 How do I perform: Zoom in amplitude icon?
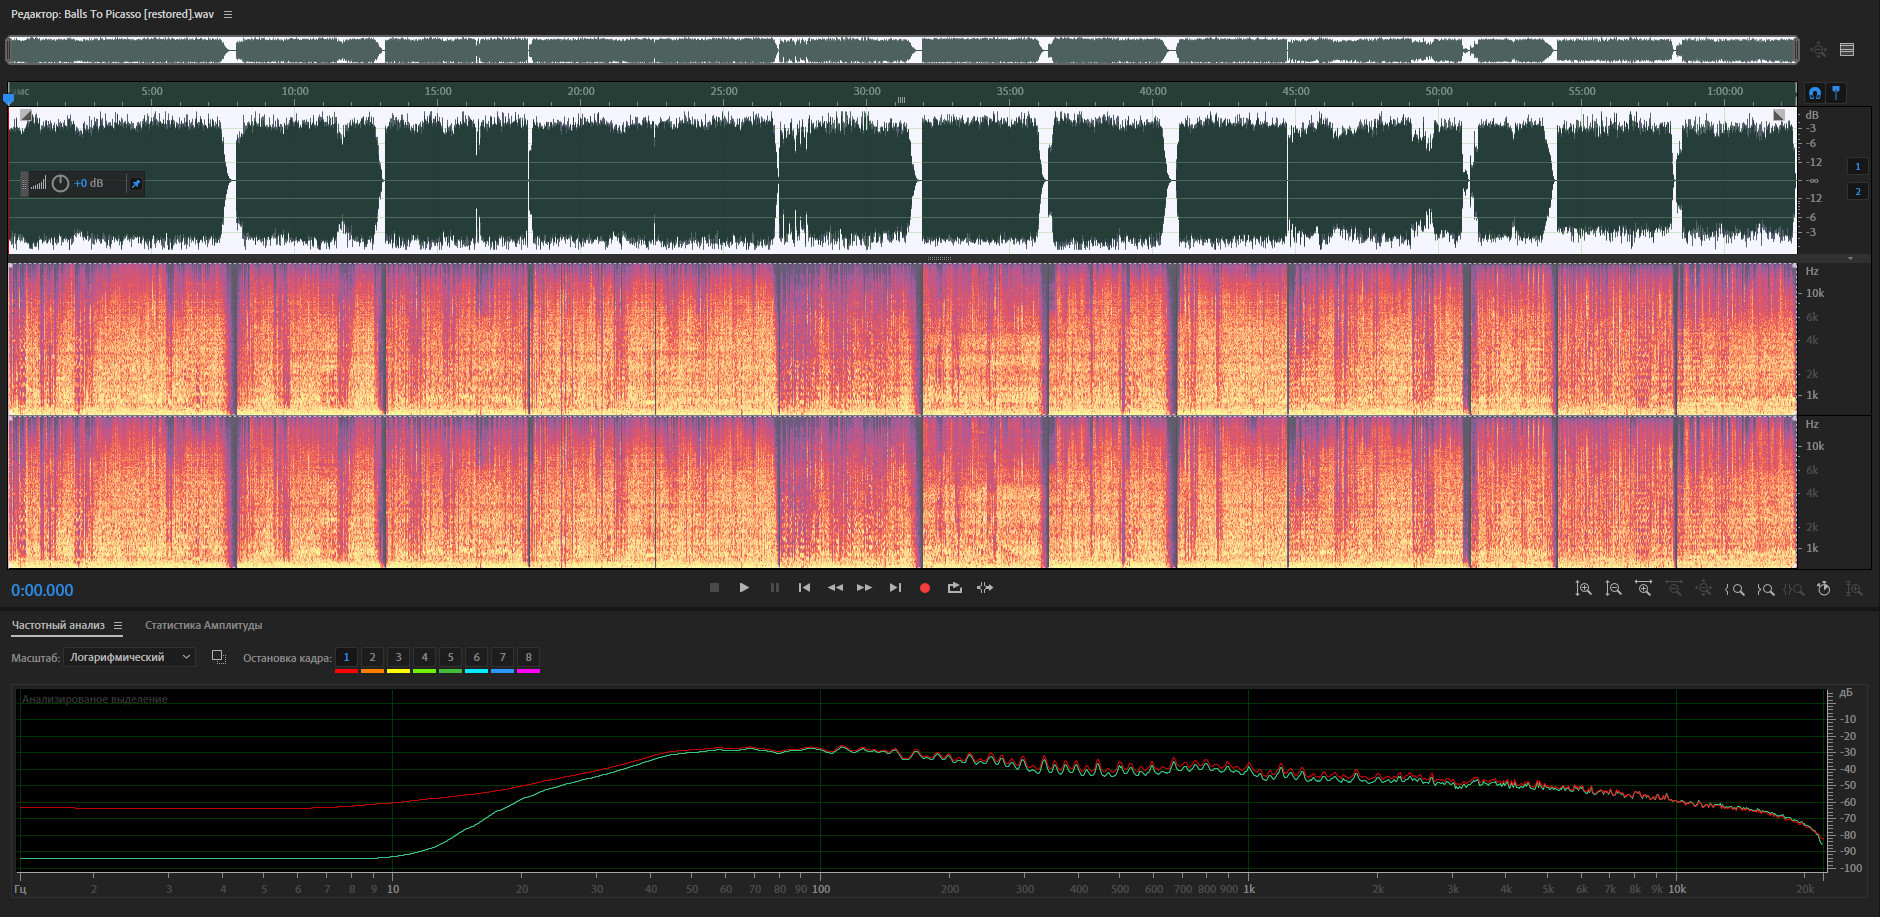pyautogui.click(x=1584, y=589)
